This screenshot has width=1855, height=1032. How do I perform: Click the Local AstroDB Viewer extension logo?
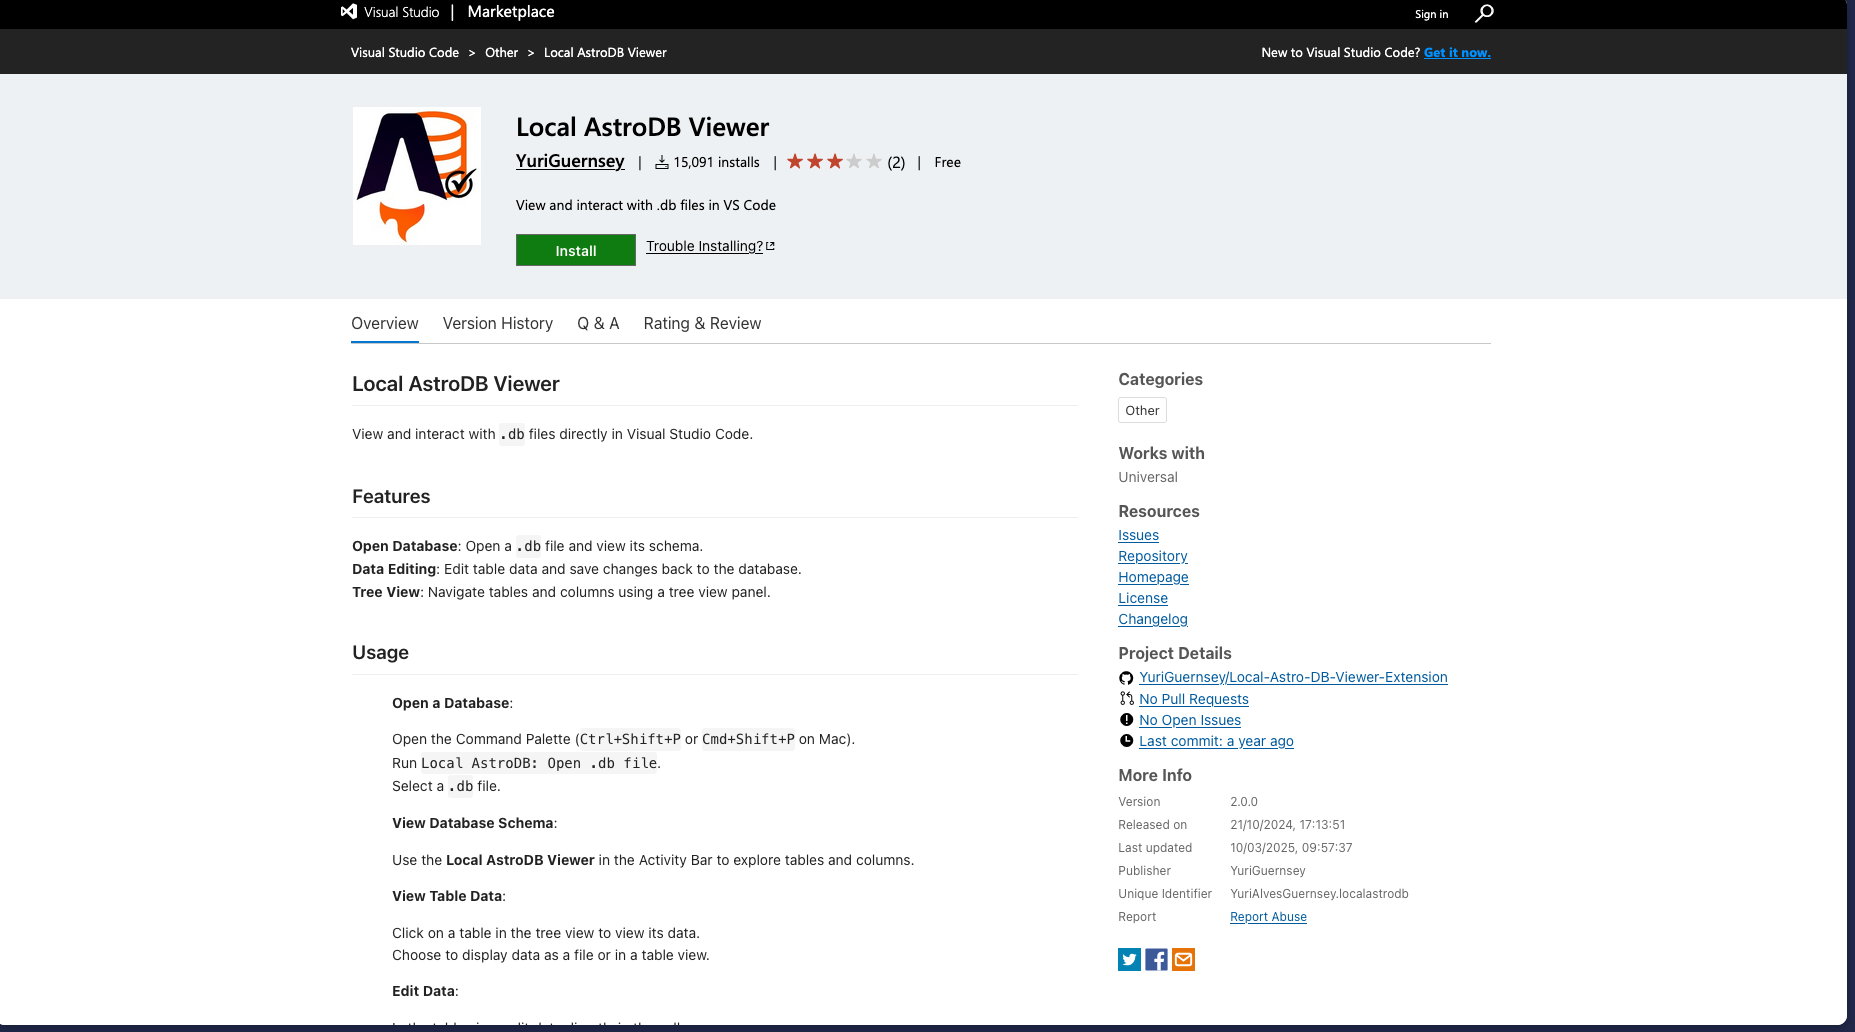click(x=416, y=176)
